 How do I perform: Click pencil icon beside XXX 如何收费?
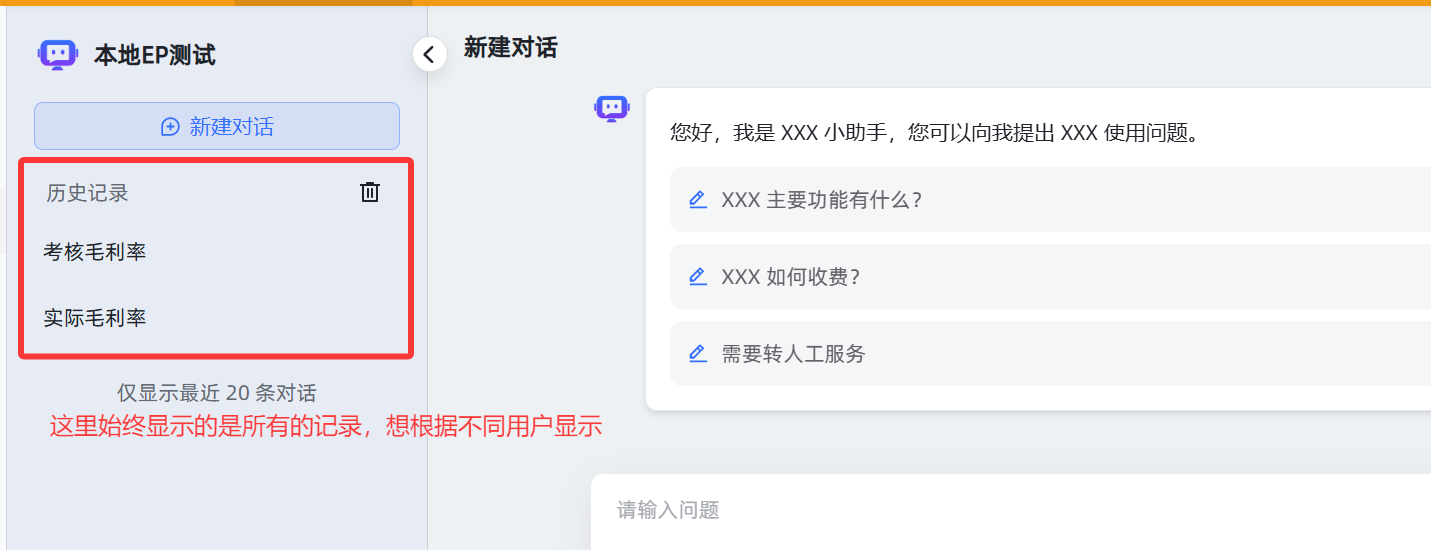(x=698, y=276)
